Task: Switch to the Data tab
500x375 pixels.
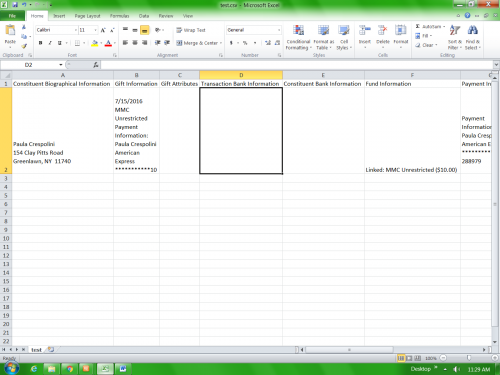Action: tap(144, 16)
